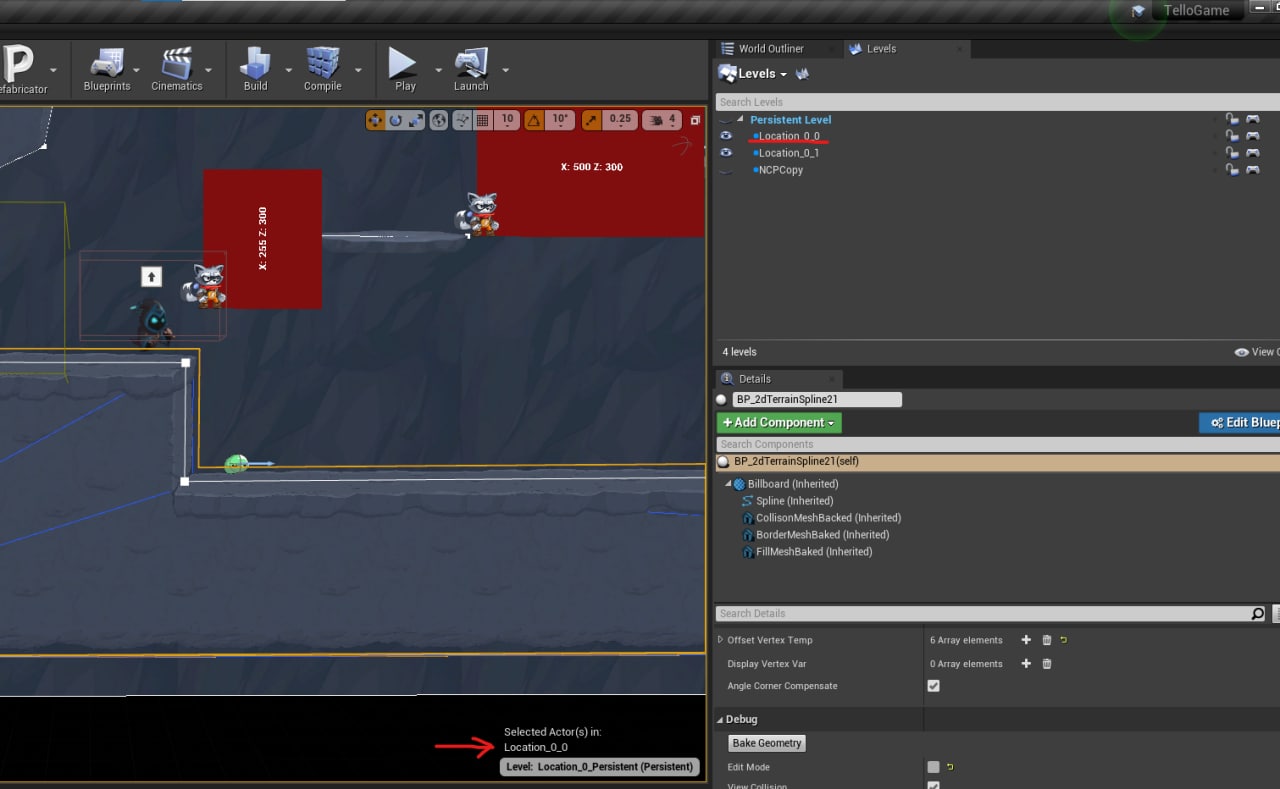Open grid snap size 10 dropdown

507,120
